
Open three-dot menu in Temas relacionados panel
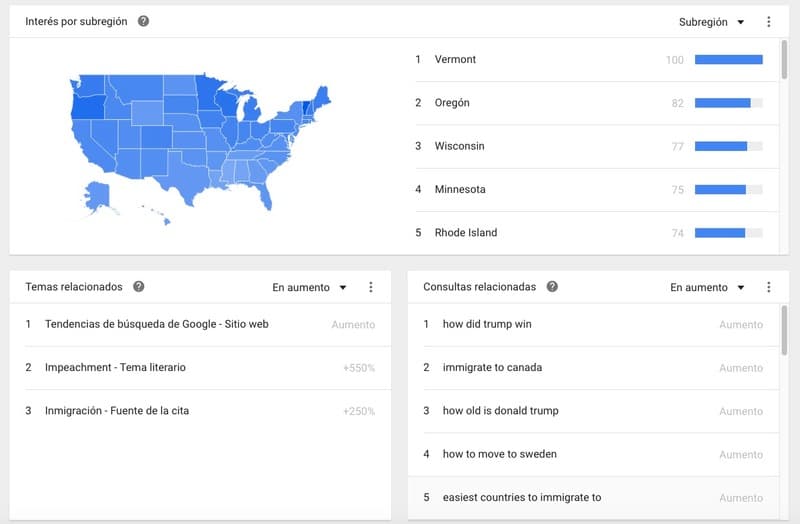[x=370, y=287]
